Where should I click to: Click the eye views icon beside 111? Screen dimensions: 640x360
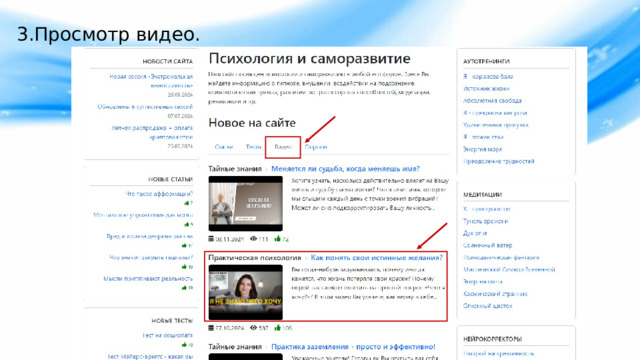point(253,239)
